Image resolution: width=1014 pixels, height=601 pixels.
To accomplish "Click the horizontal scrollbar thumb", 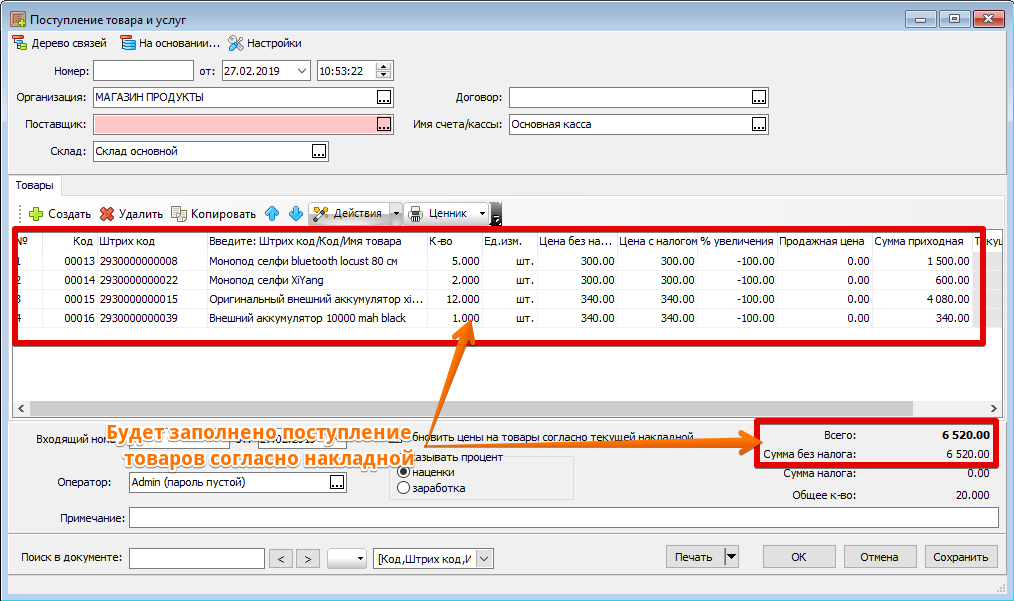I will pyautogui.click(x=471, y=408).
